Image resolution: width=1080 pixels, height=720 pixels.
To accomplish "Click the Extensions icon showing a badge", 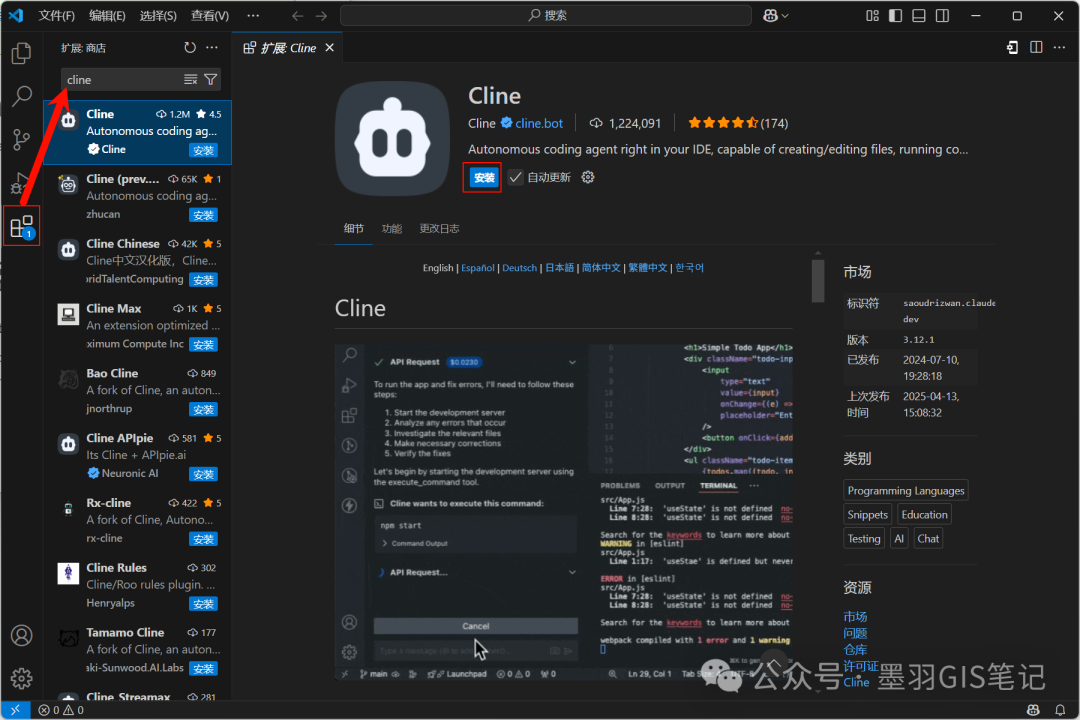I will coord(21,227).
